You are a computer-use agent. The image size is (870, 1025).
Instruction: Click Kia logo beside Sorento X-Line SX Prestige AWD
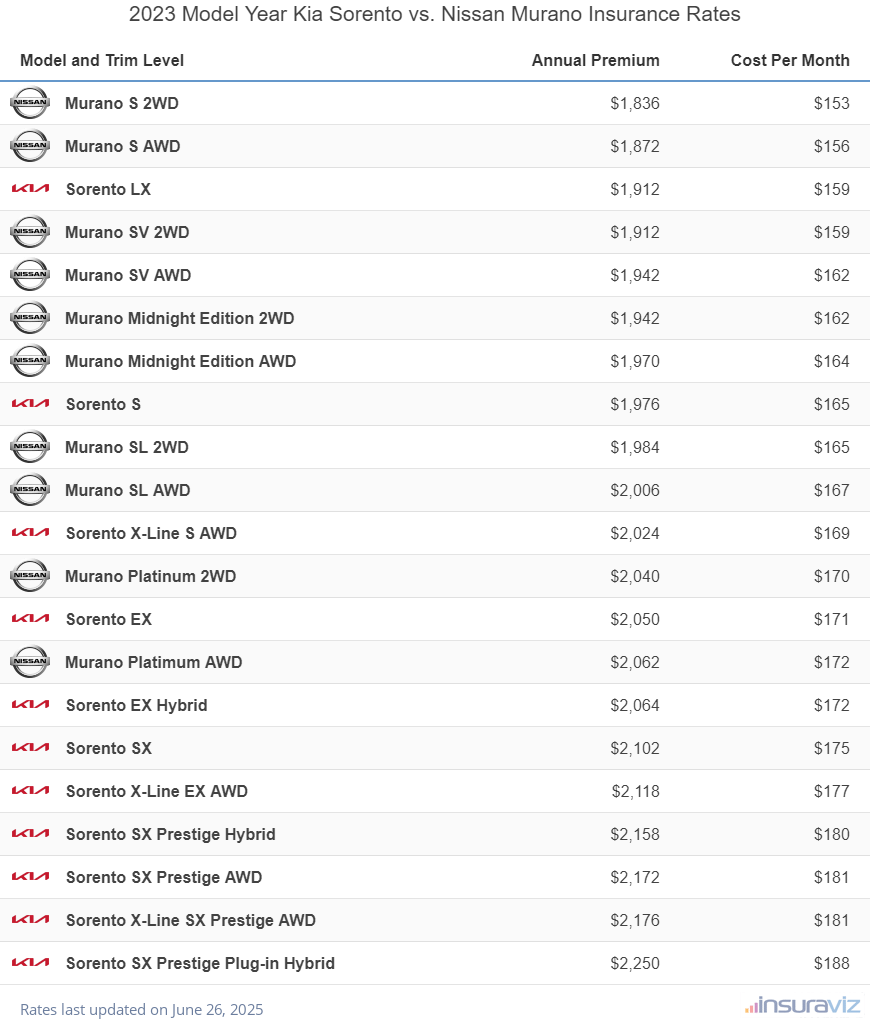point(30,920)
